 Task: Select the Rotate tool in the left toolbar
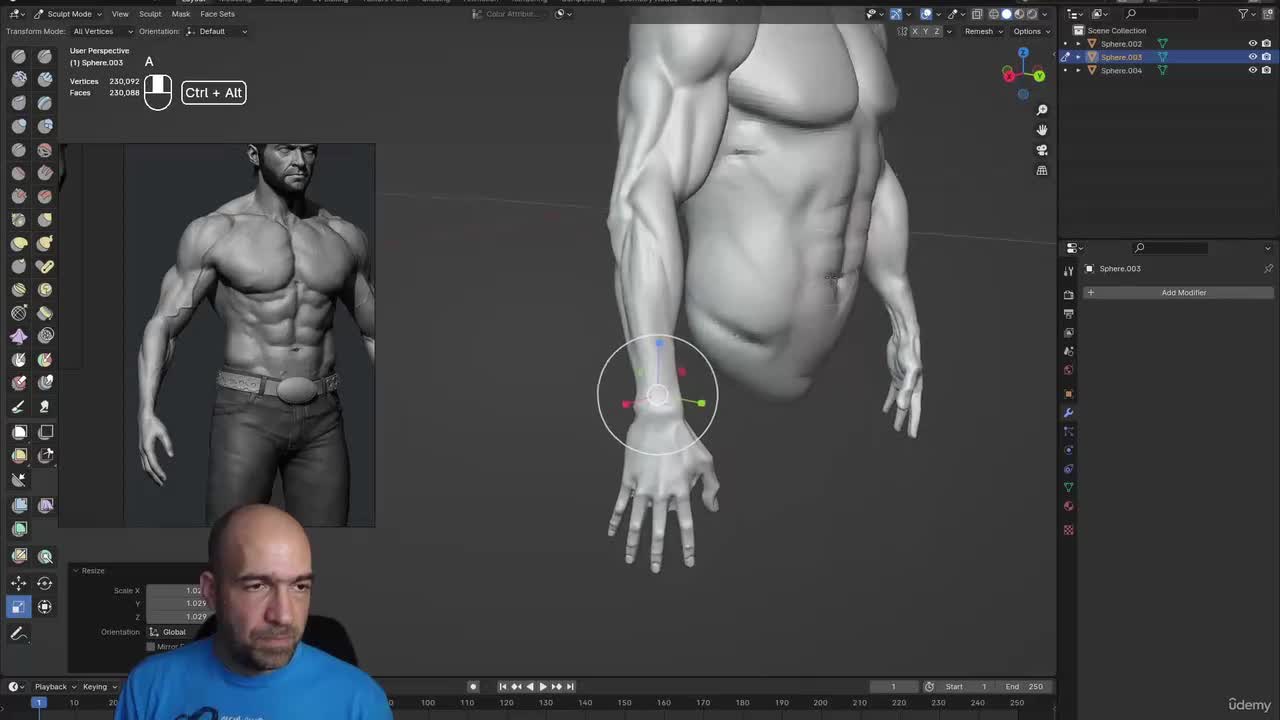click(45, 583)
